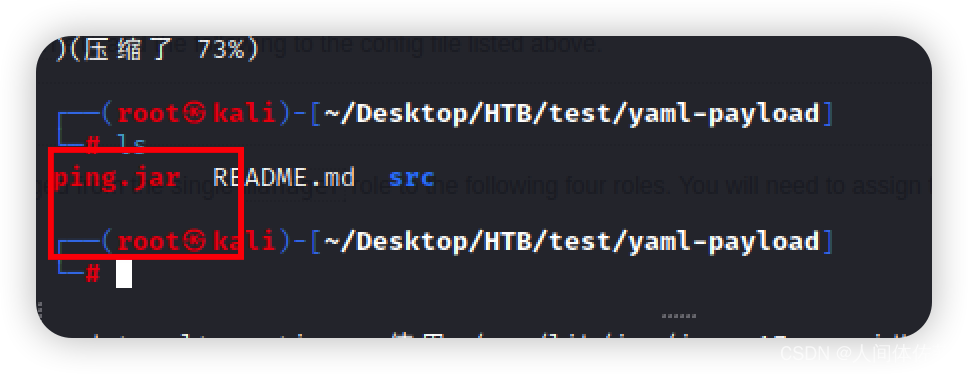Click the small dotted handle near the bottom
Screen dimensions: 968x374
coord(678,316)
